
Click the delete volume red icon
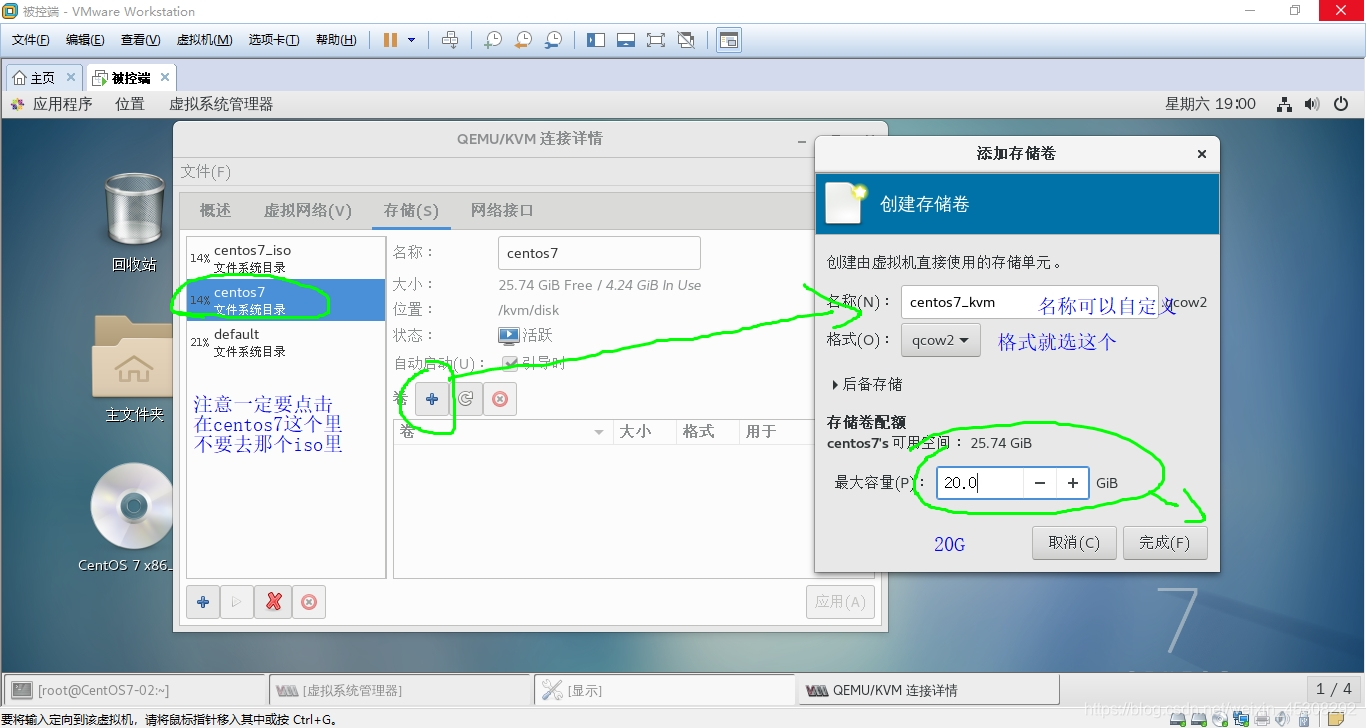coord(500,399)
